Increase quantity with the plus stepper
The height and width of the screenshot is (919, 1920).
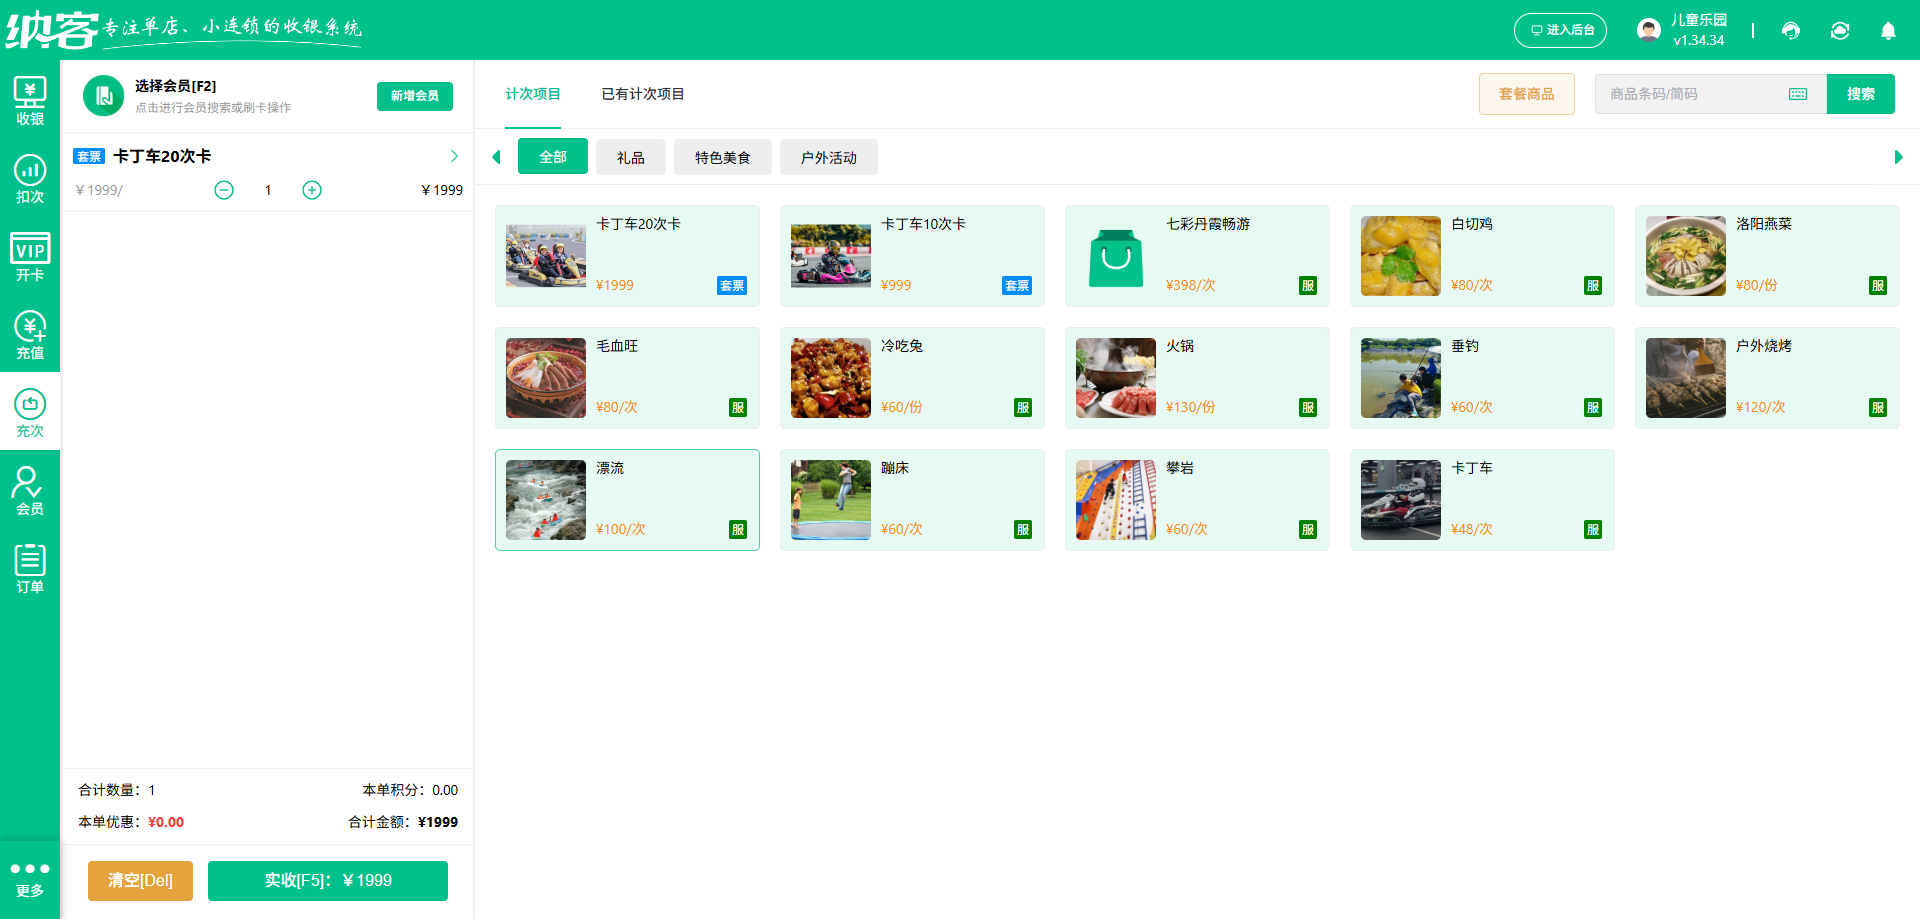311,189
